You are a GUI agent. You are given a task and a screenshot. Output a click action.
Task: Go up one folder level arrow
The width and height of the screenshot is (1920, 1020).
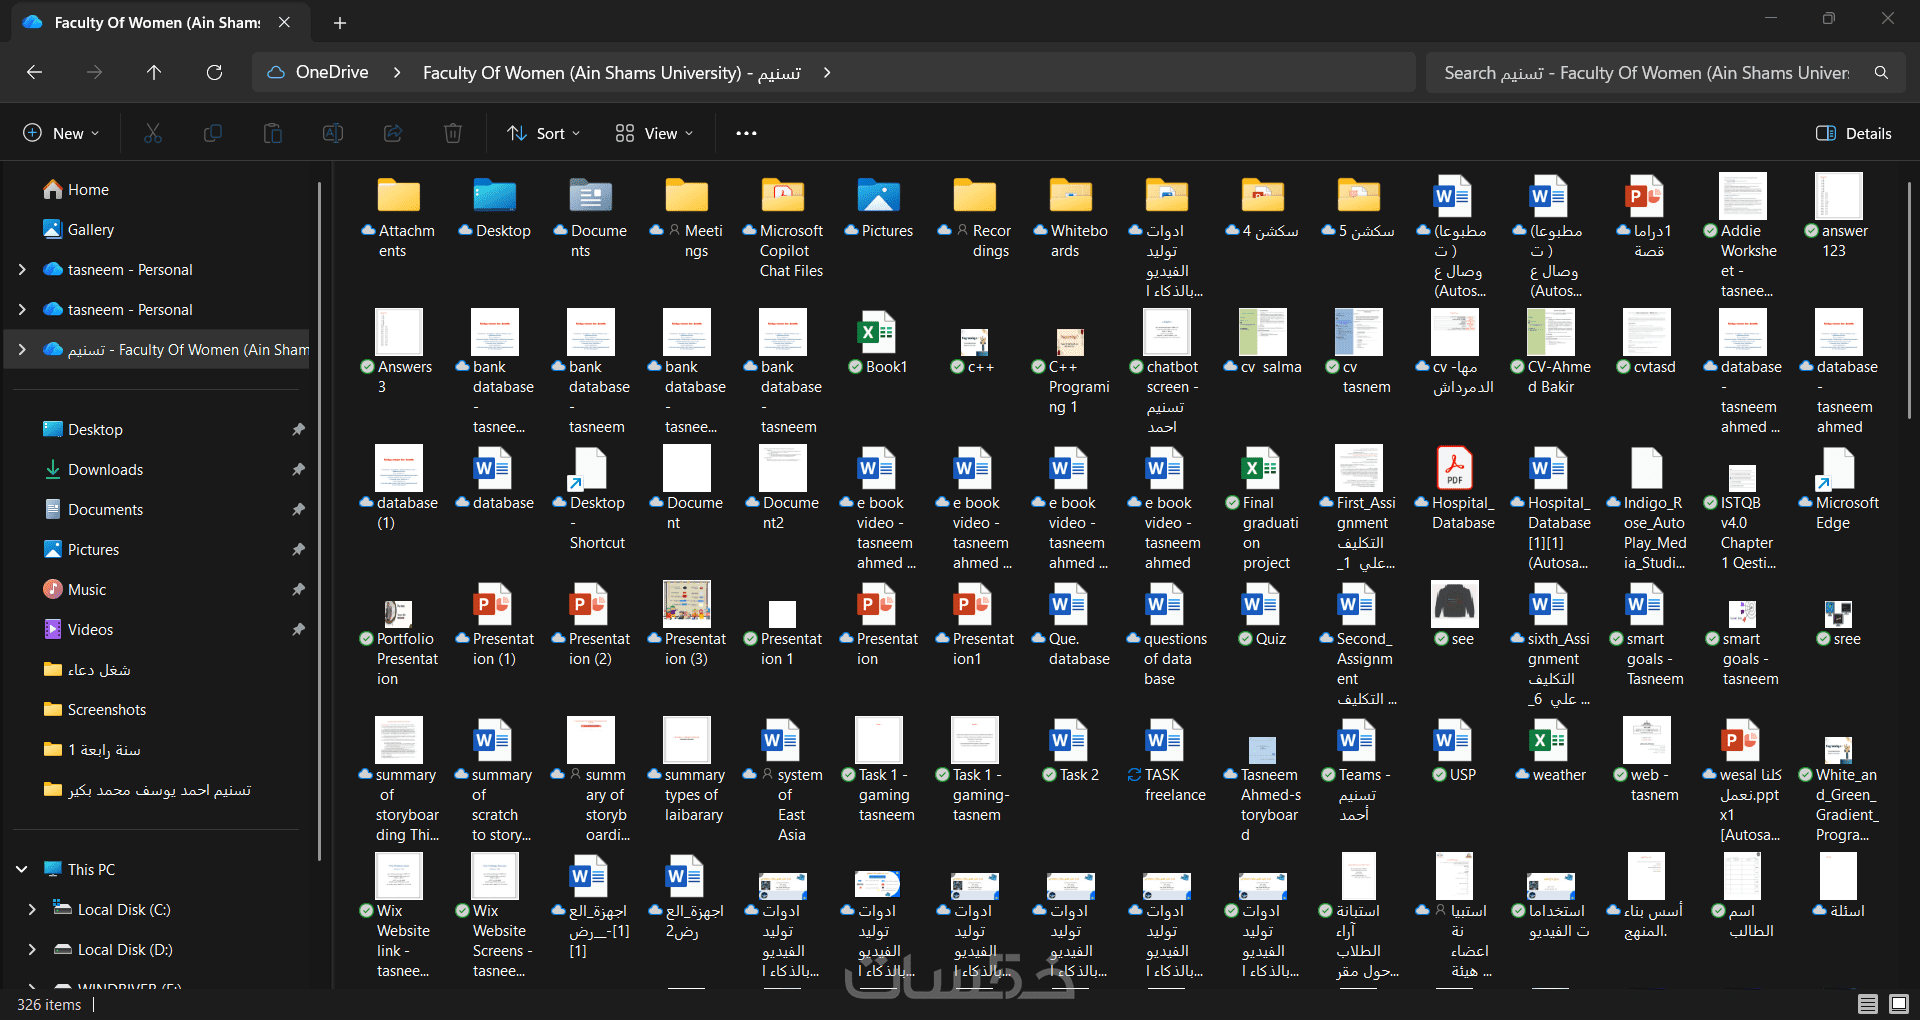[154, 72]
